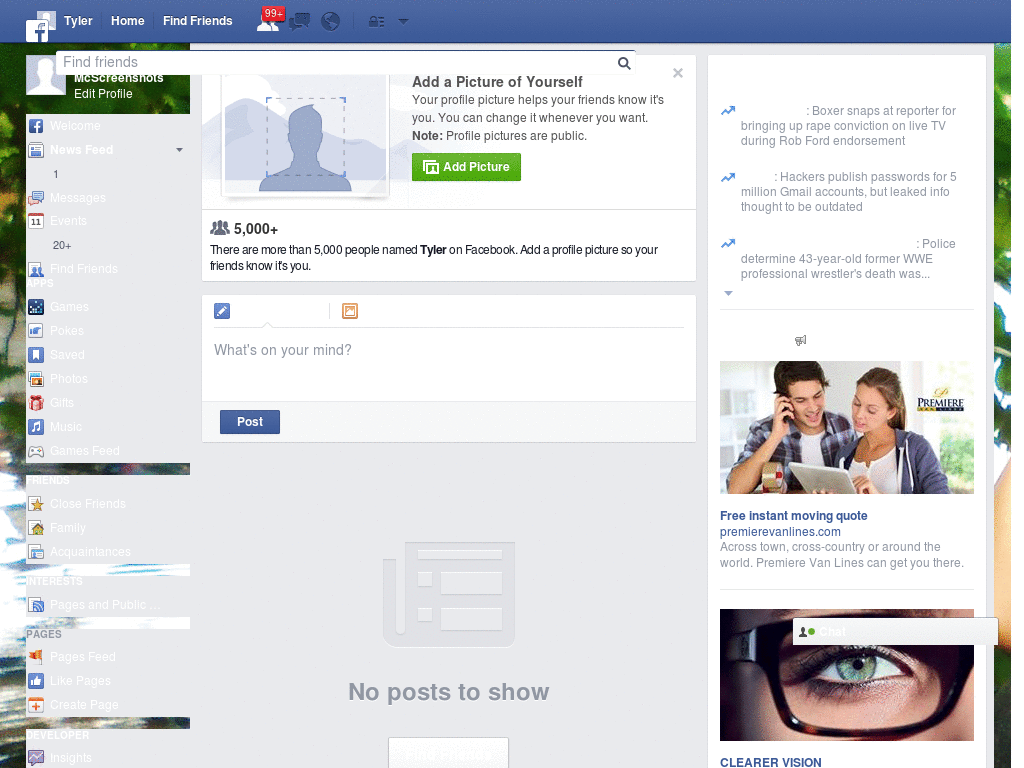Screen dimensions: 1024x768
Task: Open Messages icon in left sidebar
Action: coord(36,198)
